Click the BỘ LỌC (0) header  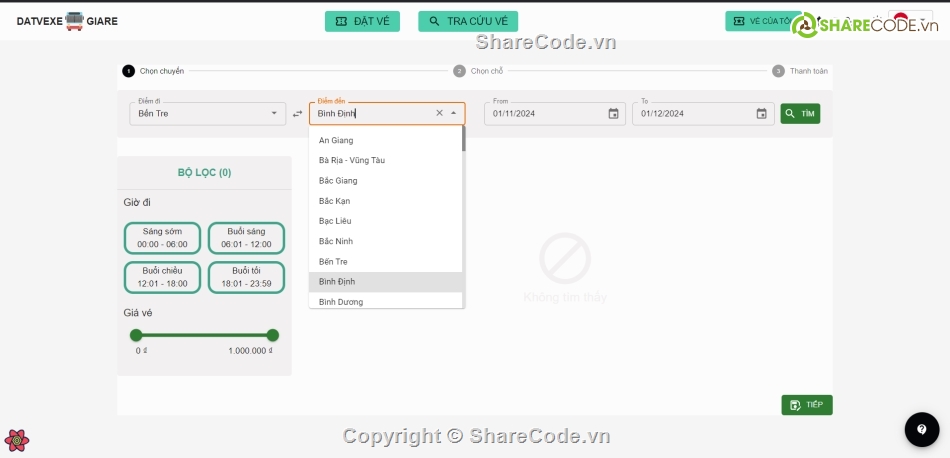pyautogui.click(x=204, y=173)
